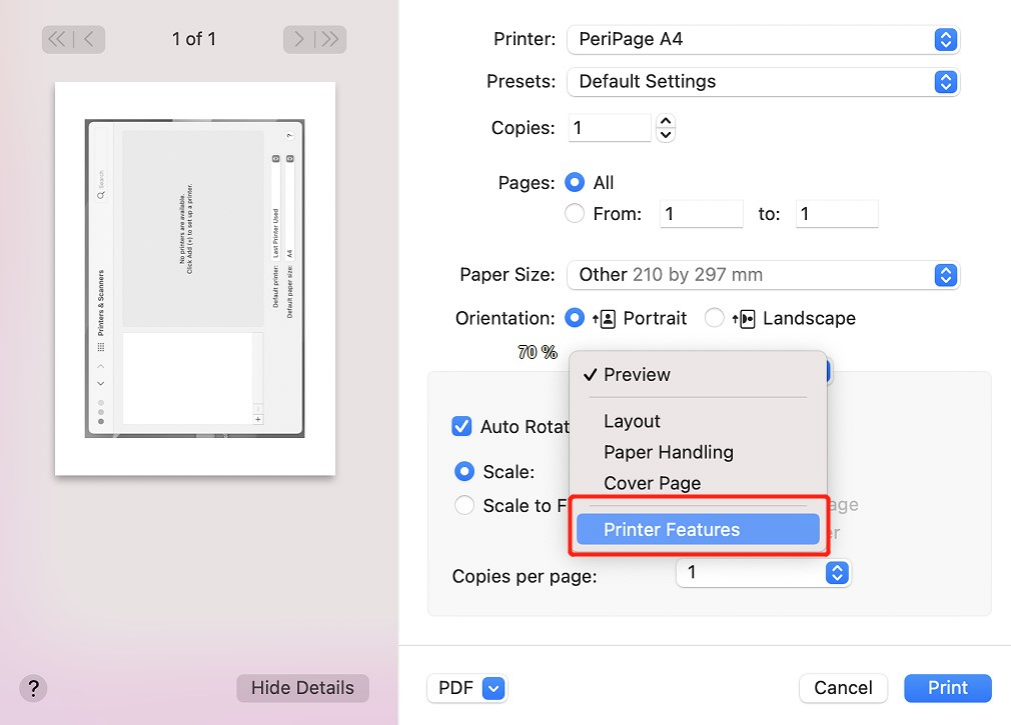Image resolution: width=1011 pixels, height=725 pixels.
Task: Open the Presets dropdown
Action: pyautogui.click(x=763, y=81)
